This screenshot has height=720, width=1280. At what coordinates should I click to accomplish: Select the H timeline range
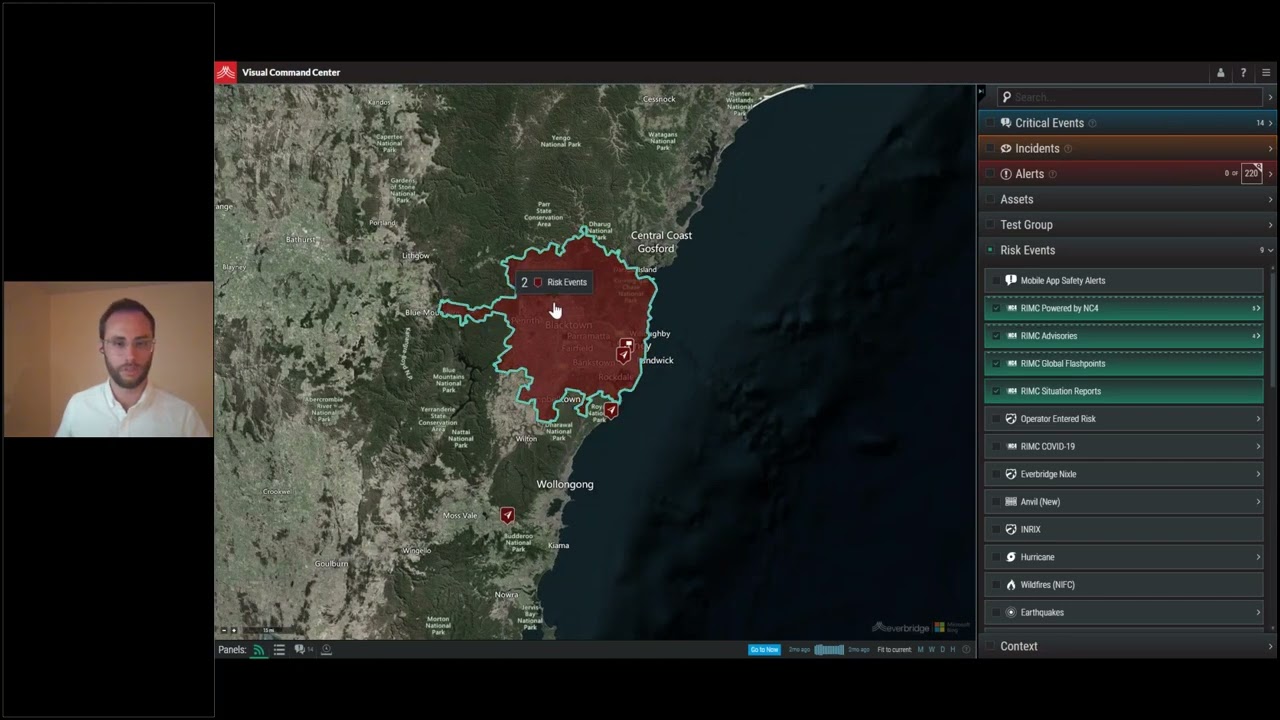[x=952, y=650]
